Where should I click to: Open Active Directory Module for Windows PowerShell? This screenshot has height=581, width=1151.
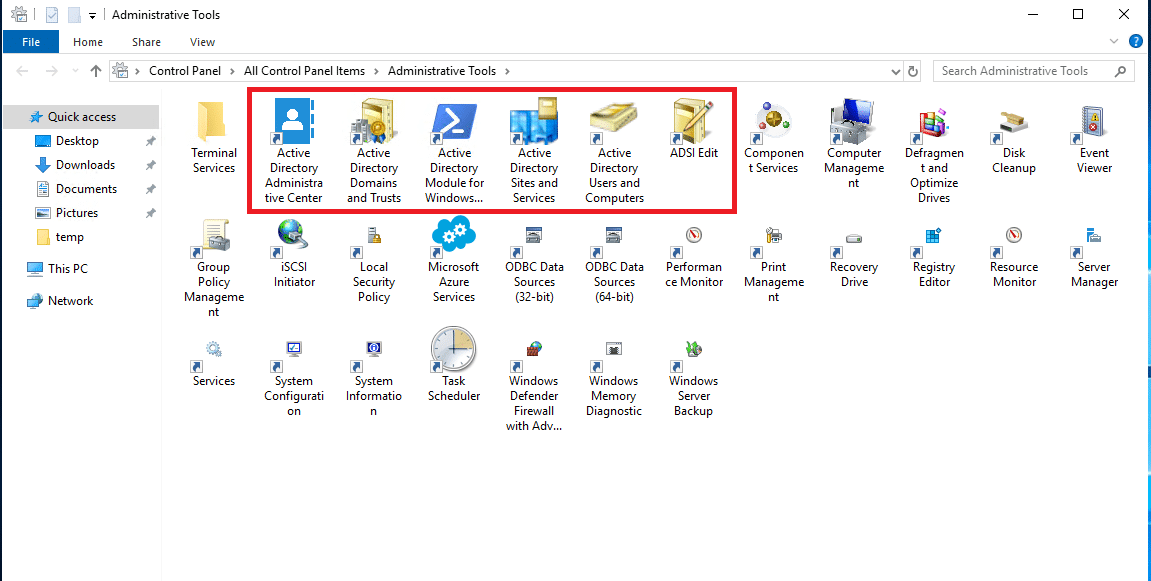pos(454,152)
